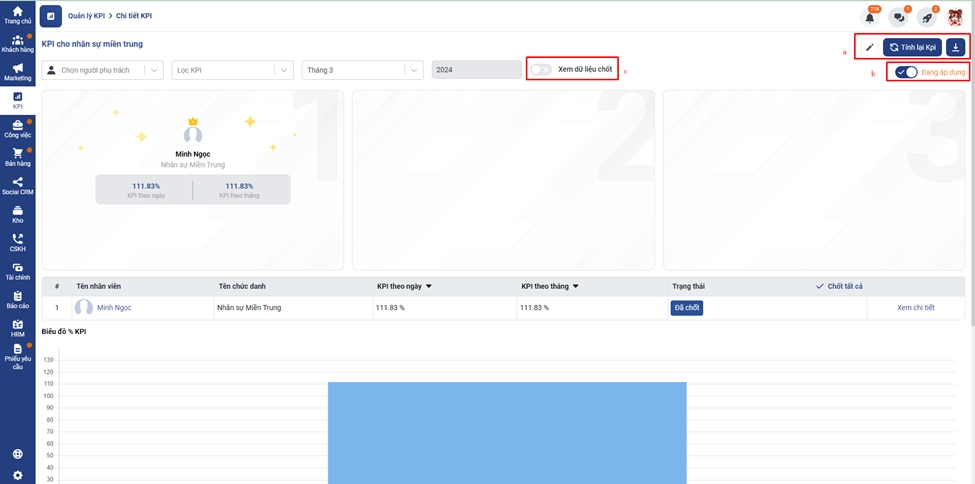Open the notifications bell icon
The image size is (975, 484).
[x=869, y=17]
